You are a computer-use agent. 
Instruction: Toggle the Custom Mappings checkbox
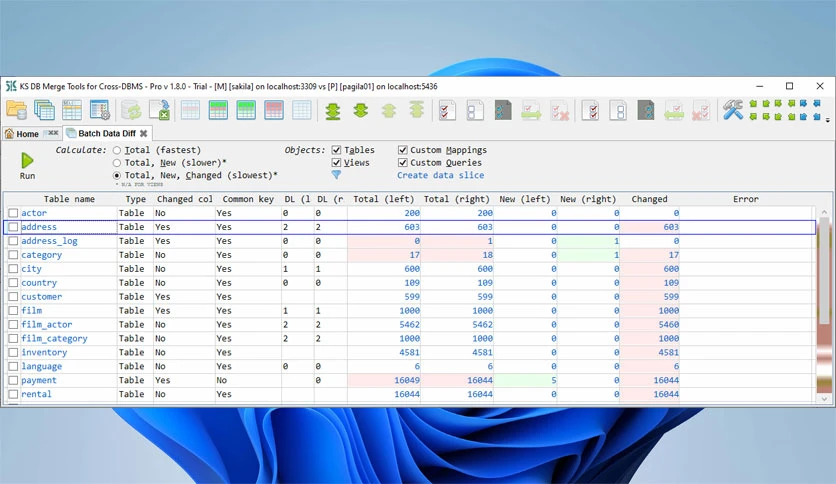403,150
